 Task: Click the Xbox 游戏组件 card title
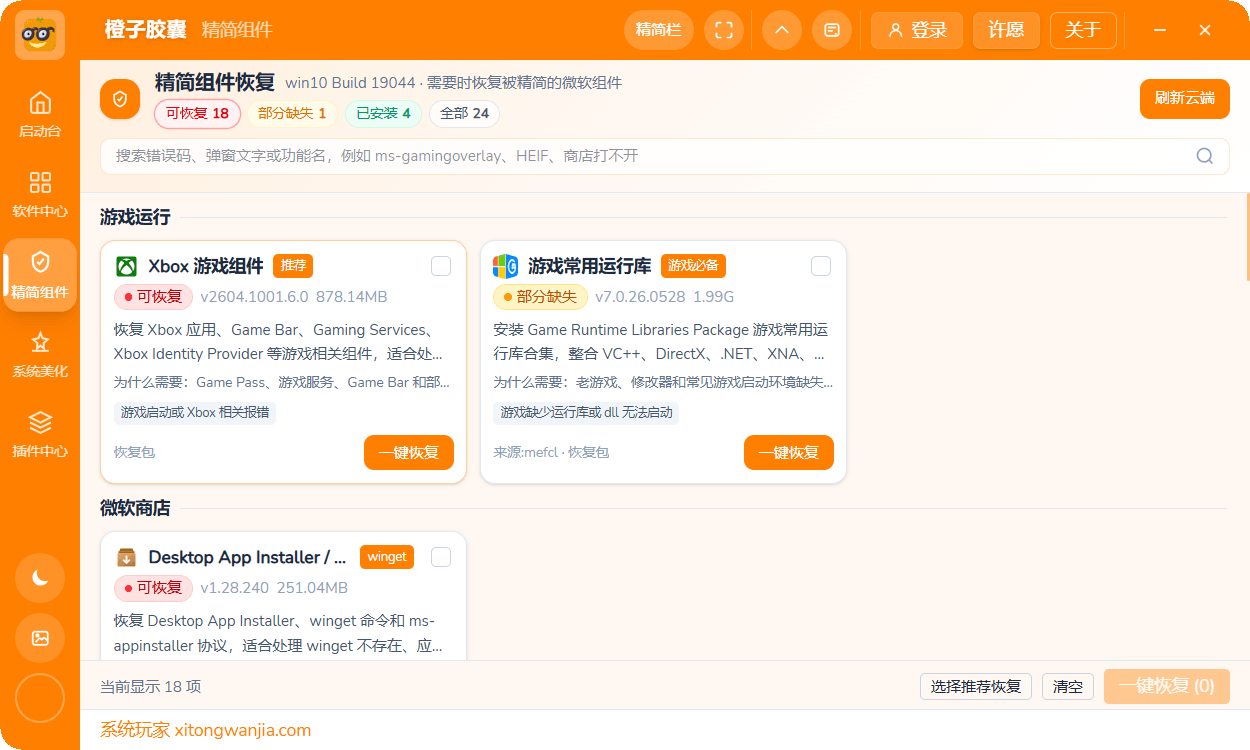(206, 266)
